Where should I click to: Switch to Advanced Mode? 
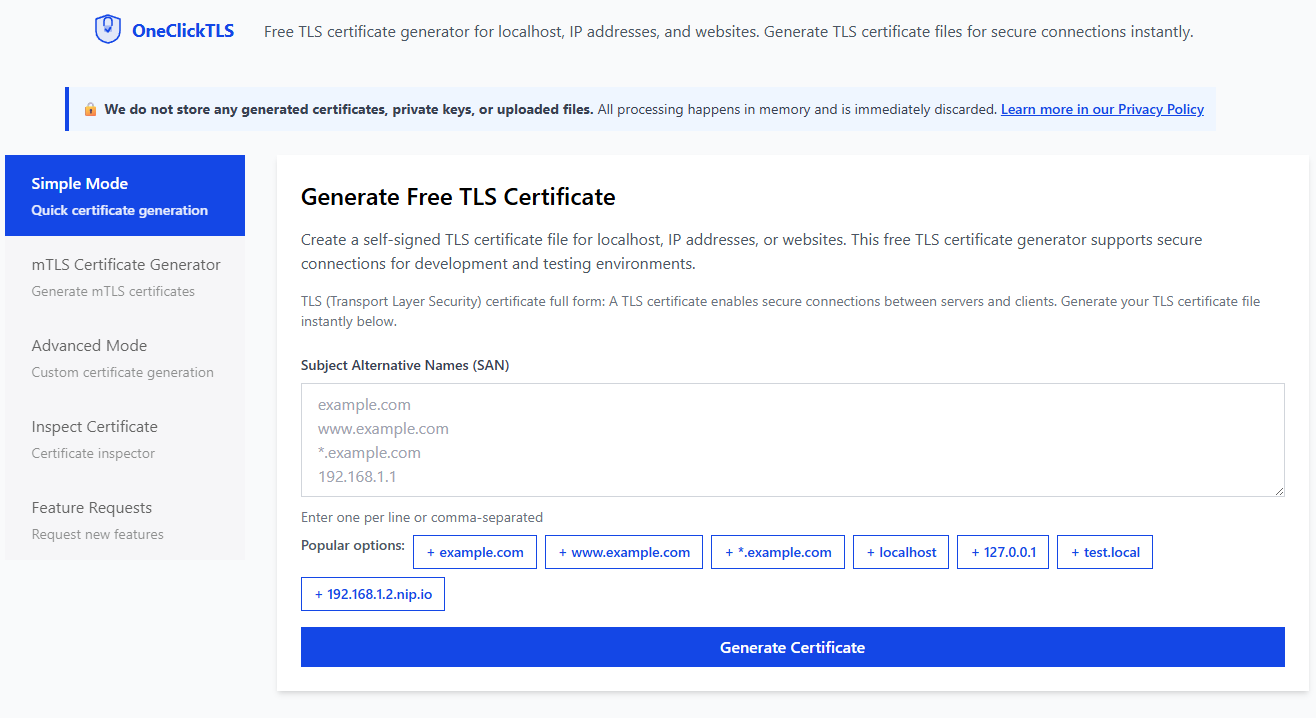click(124, 357)
